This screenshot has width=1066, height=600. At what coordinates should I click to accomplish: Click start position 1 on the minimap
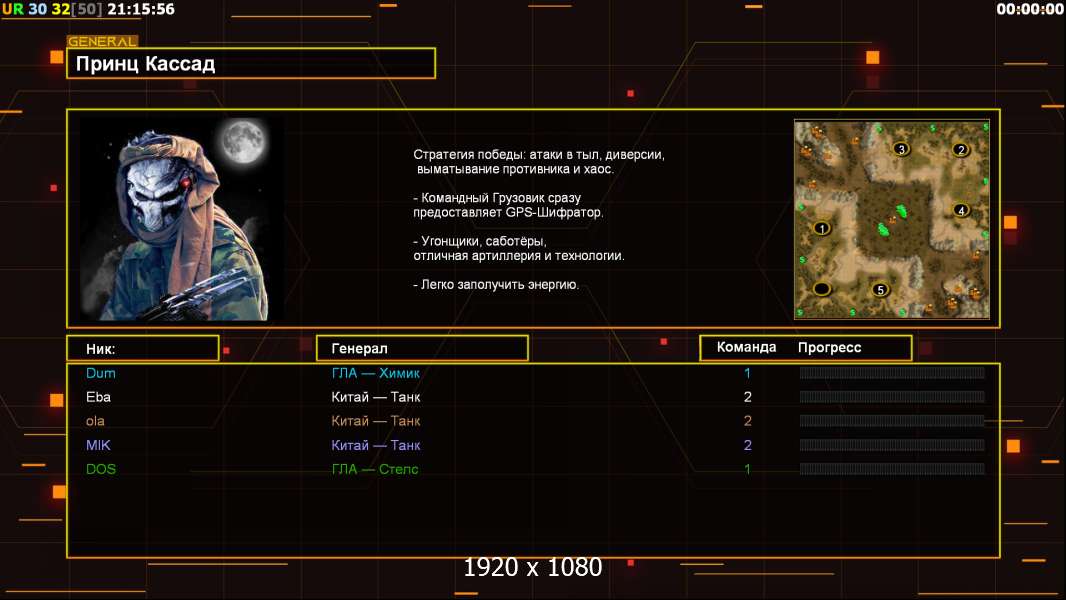point(823,228)
